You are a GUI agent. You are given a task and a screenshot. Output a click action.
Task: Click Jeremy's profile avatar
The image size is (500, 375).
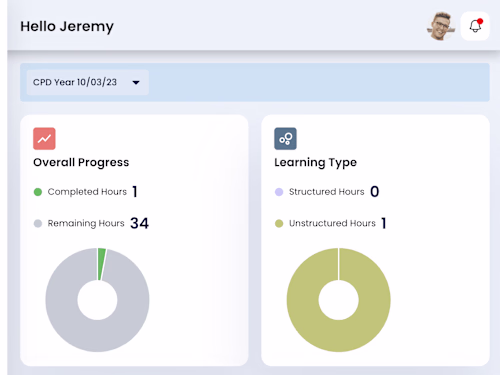tap(441, 26)
